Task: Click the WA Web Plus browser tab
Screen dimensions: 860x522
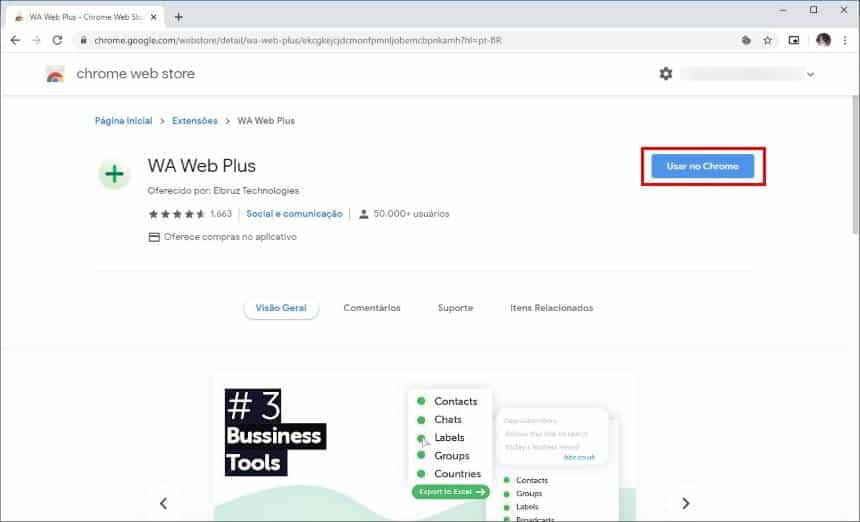Action: (x=87, y=17)
